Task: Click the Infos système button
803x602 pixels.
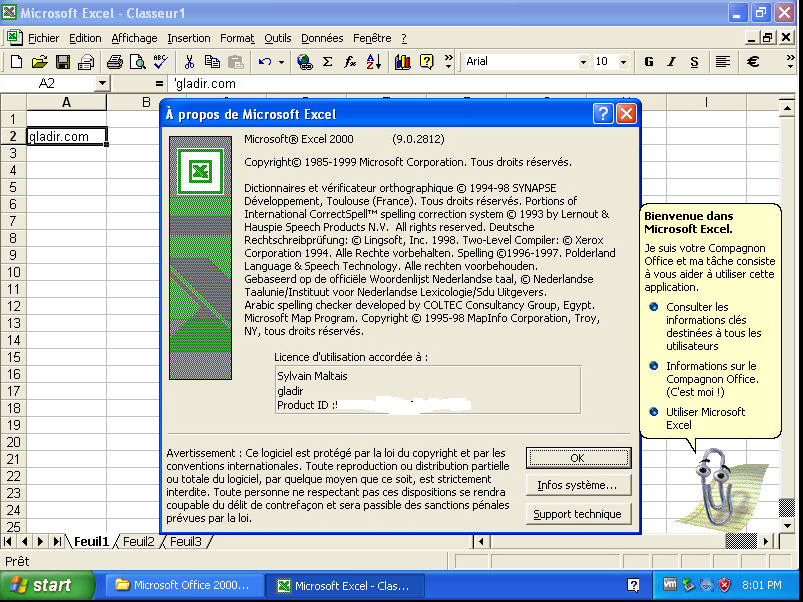Action: tap(578, 486)
